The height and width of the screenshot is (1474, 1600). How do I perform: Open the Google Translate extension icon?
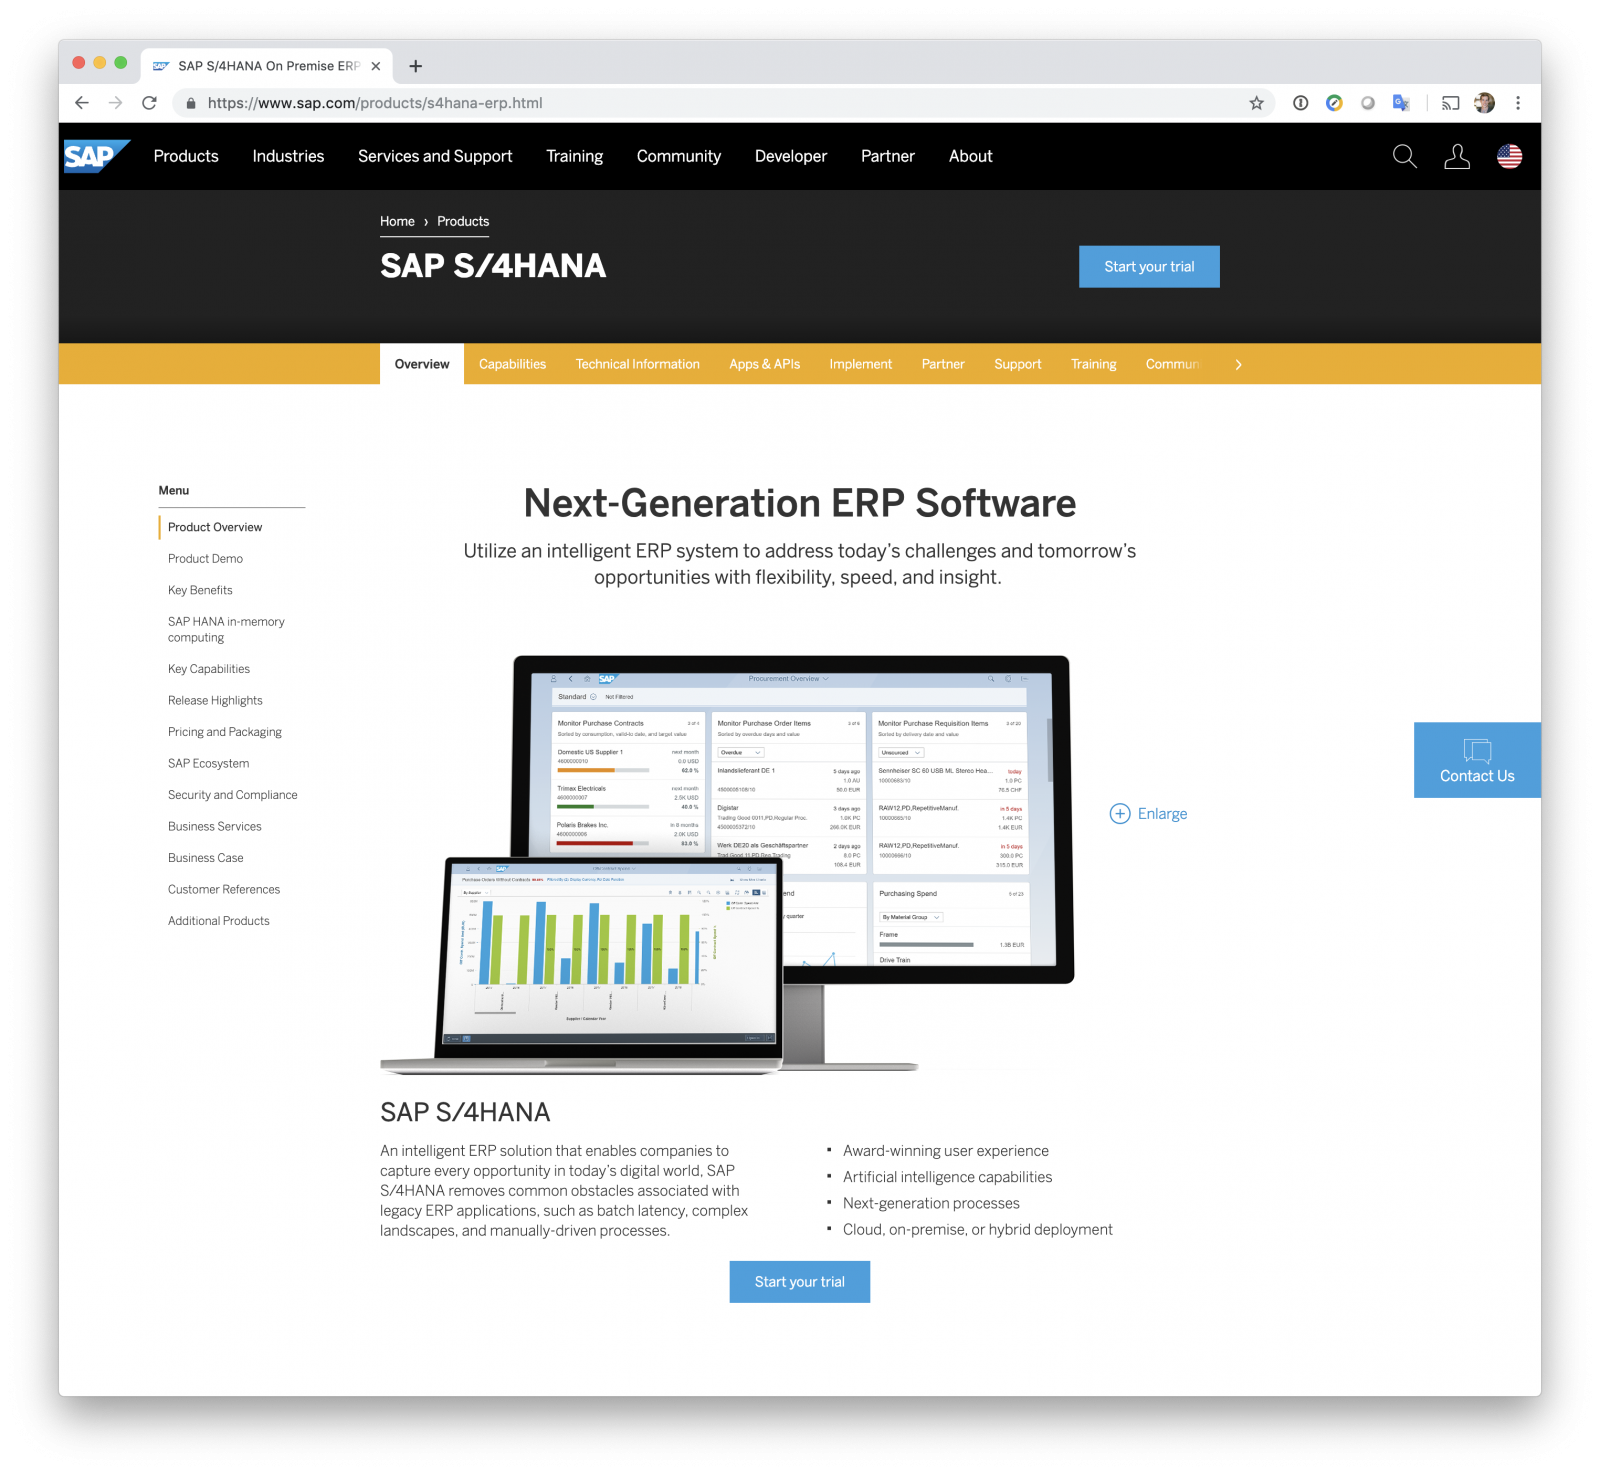(1401, 103)
